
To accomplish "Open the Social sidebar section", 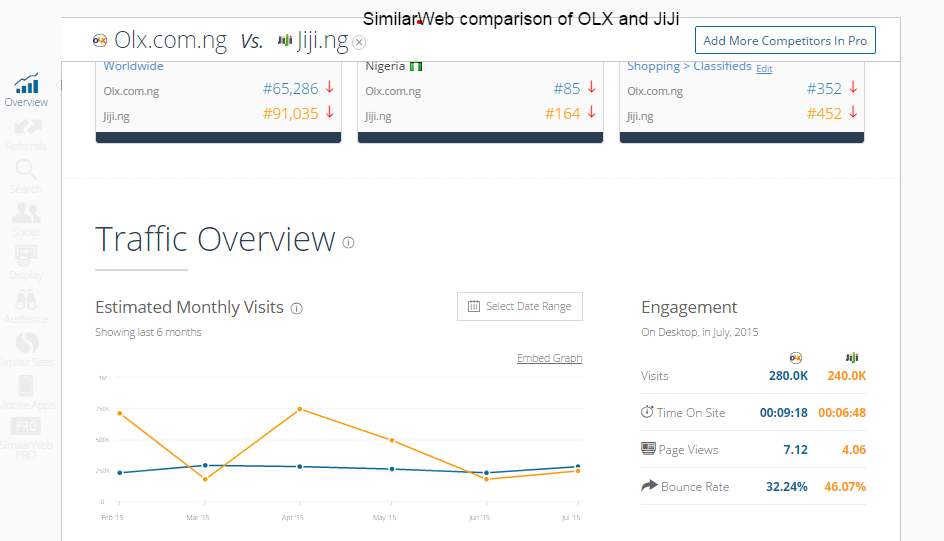I will tap(26, 220).
